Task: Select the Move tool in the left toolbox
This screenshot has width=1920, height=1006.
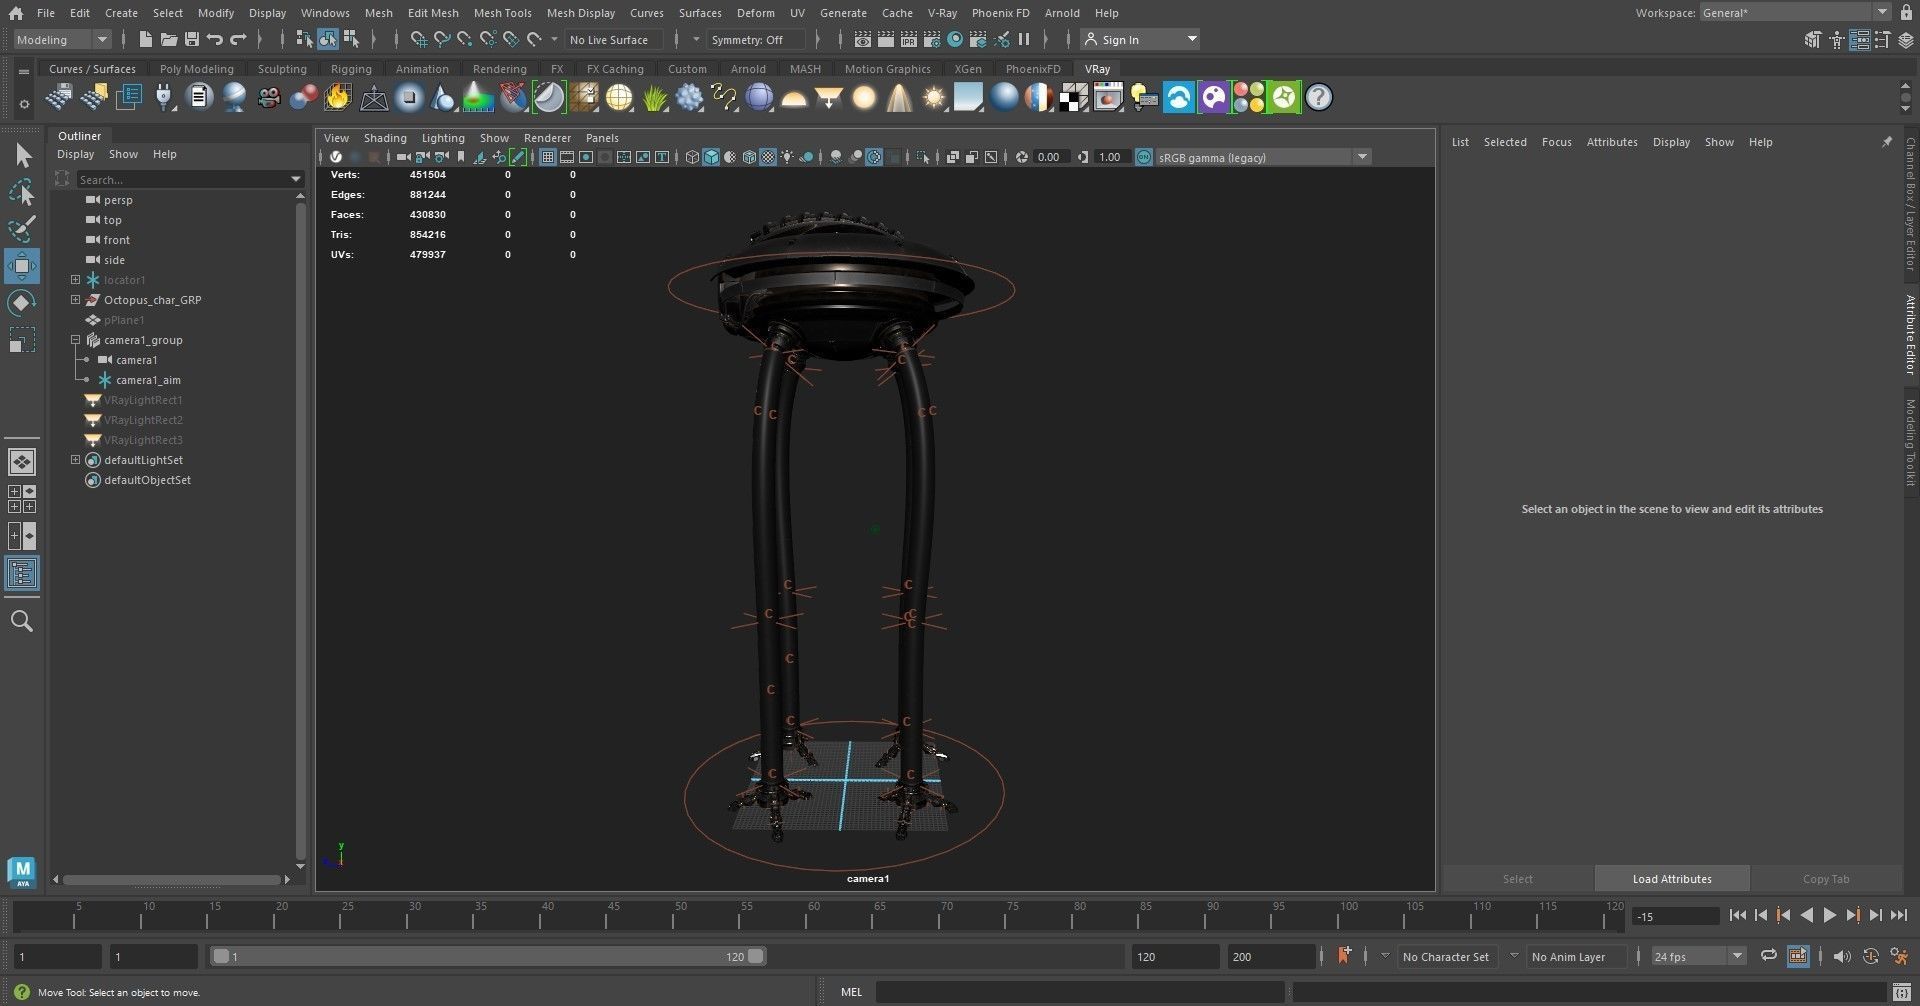Action: tap(22, 266)
